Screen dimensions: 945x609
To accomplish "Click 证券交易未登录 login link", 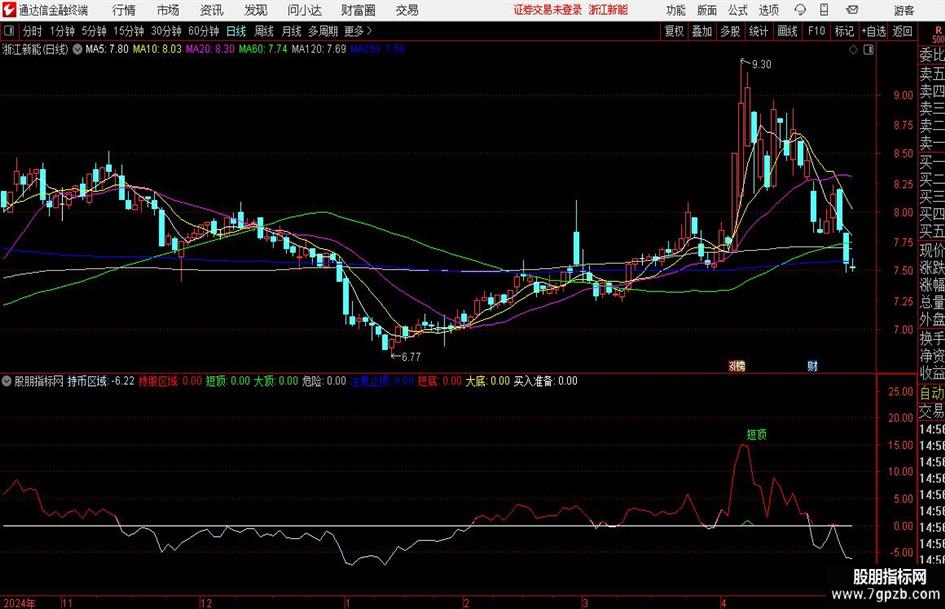I will click(x=548, y=10).
